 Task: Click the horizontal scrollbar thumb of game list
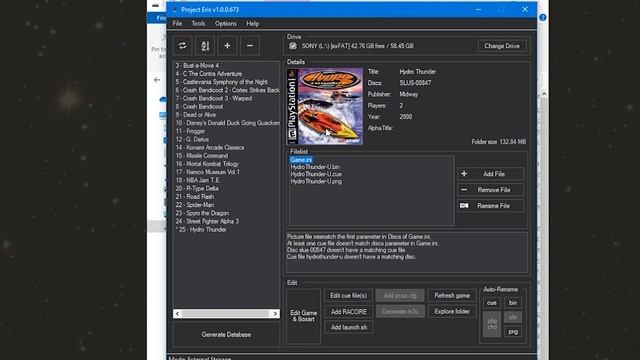tap(225, 313)
